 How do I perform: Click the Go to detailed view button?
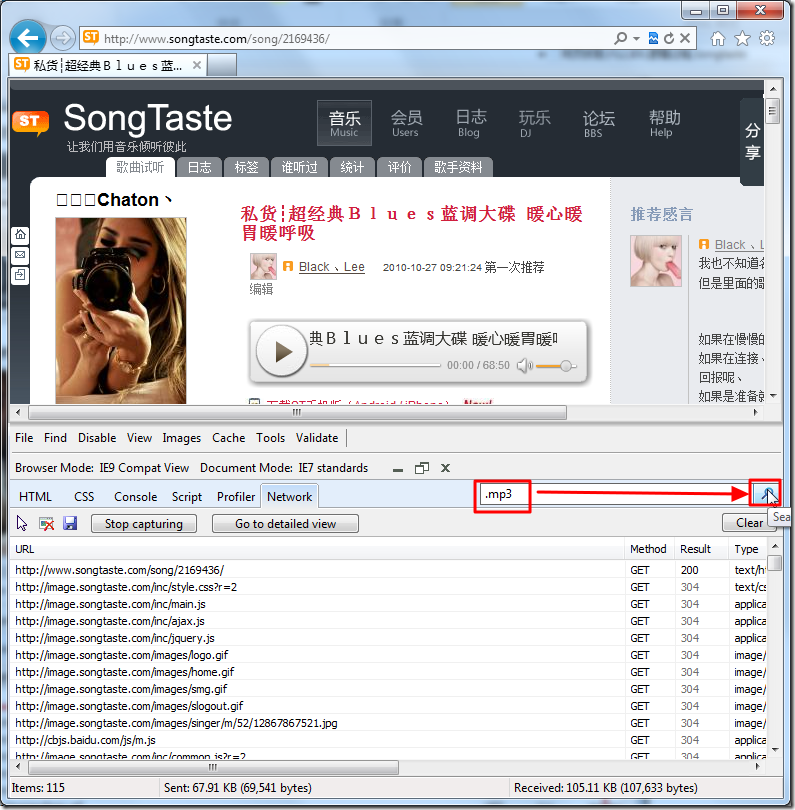pos(285,523)
